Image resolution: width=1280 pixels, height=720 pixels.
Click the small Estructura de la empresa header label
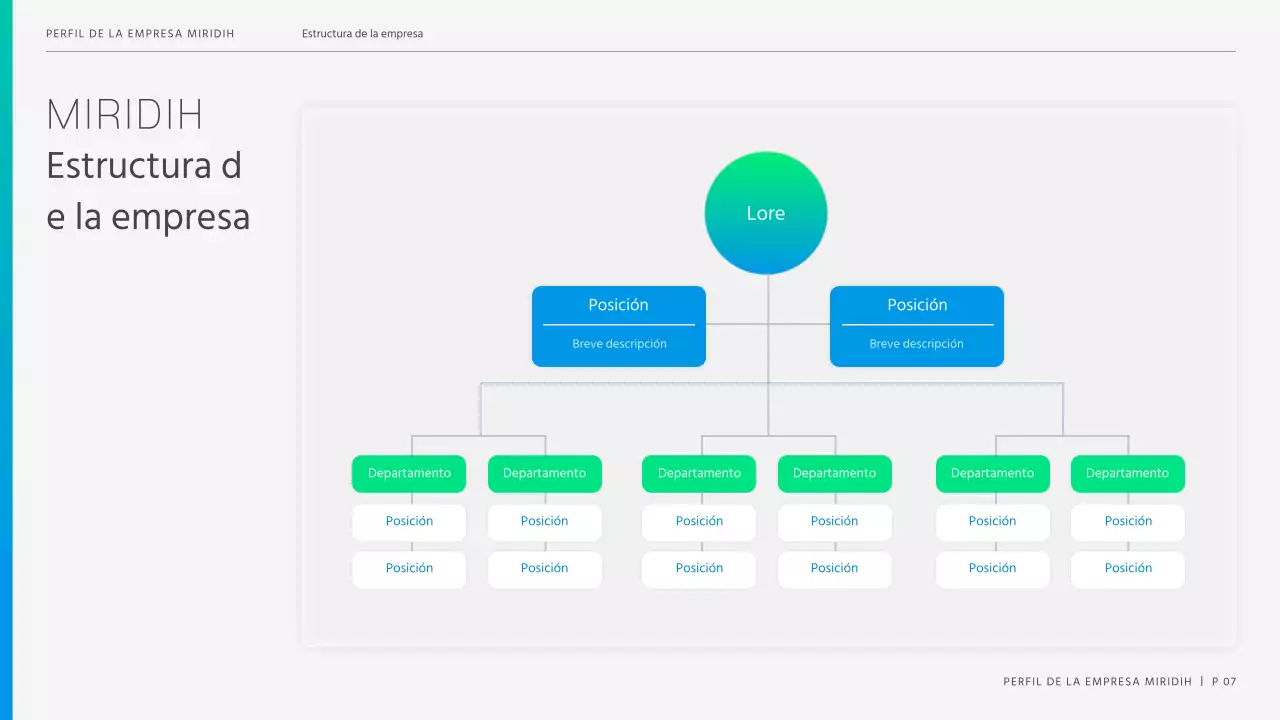pos(362,34)
